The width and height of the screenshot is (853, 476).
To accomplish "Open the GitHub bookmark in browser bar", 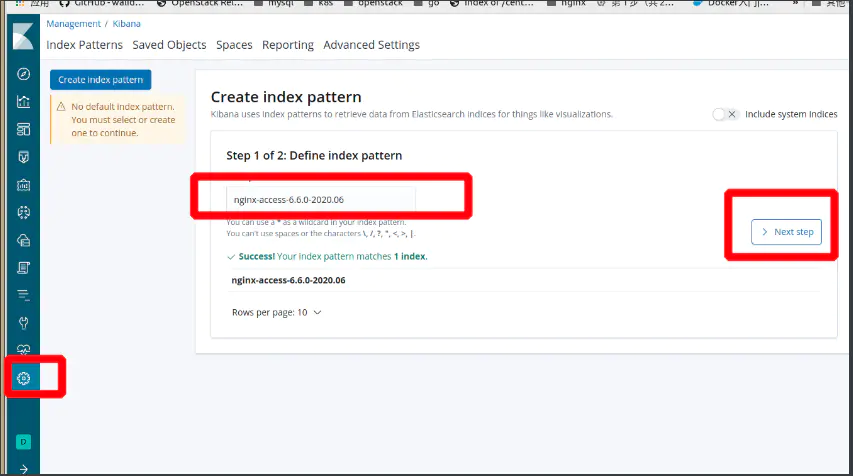I will click(102, 3).
